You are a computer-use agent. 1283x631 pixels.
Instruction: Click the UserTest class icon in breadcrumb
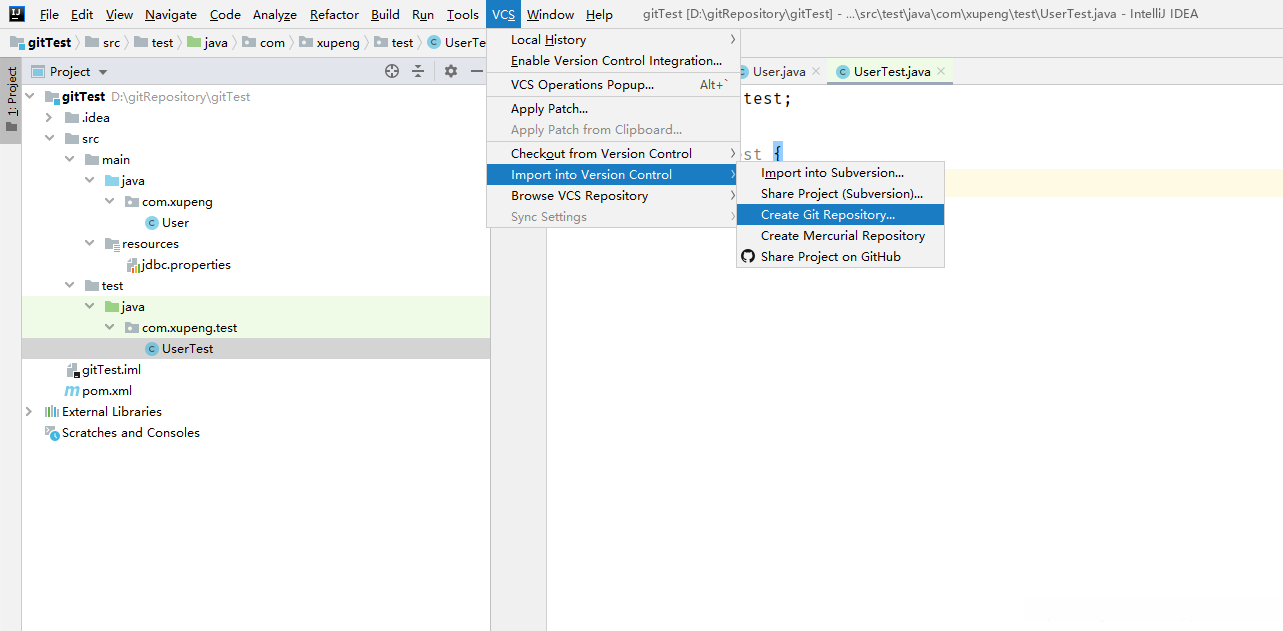[434, 43]
